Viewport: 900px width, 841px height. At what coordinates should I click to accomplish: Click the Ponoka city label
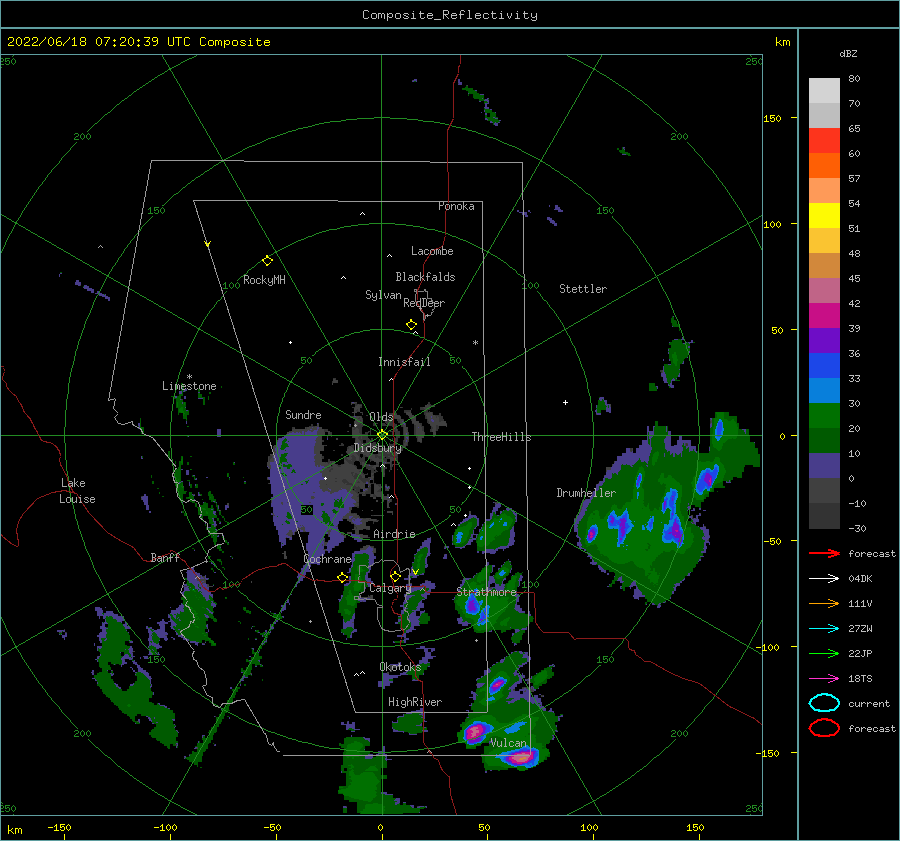pyautogui.click(x=456, y=206)
